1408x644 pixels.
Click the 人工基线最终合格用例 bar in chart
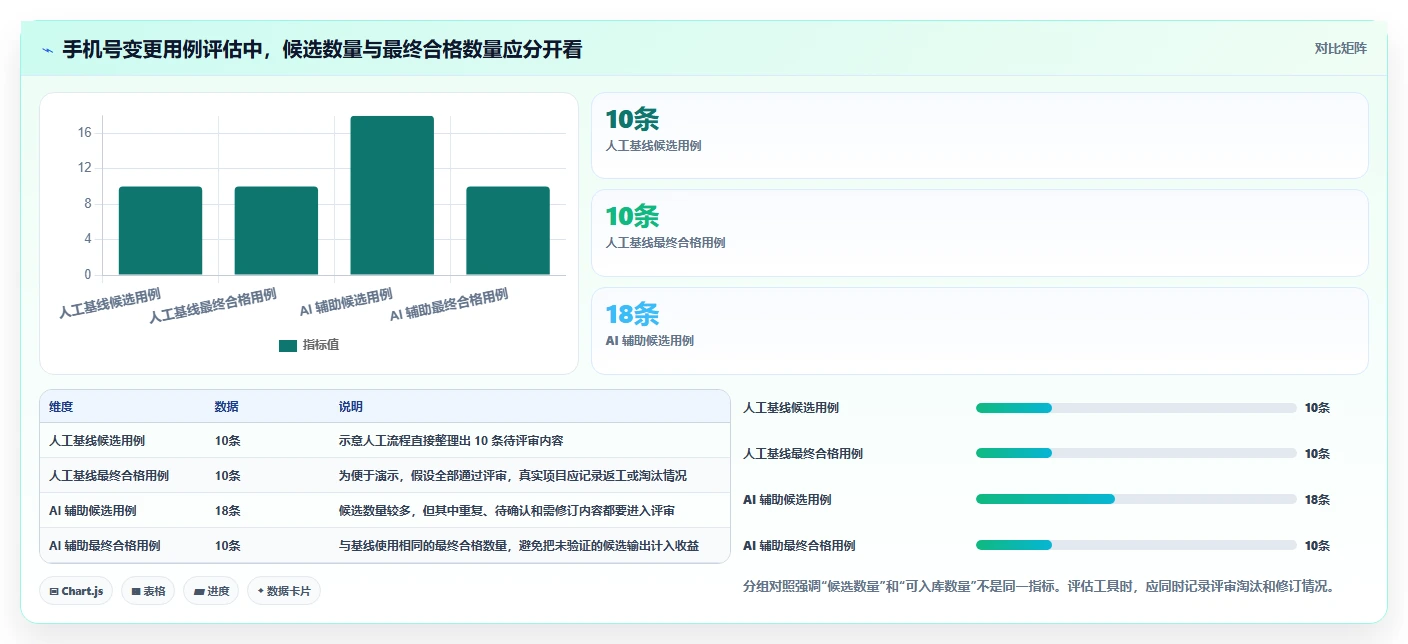[276, 230]
